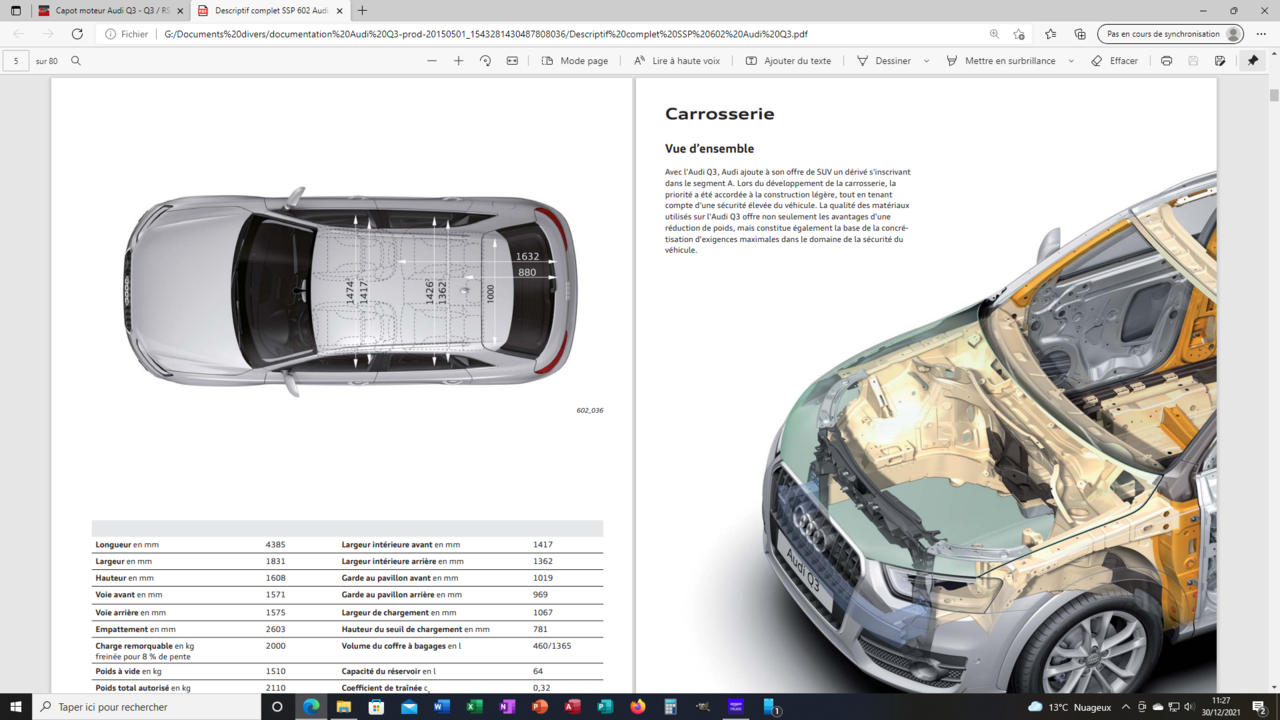This screenshot has height=720, width=1280.
Task: Show hidden system tray icons
Action: pos(1126,707)
